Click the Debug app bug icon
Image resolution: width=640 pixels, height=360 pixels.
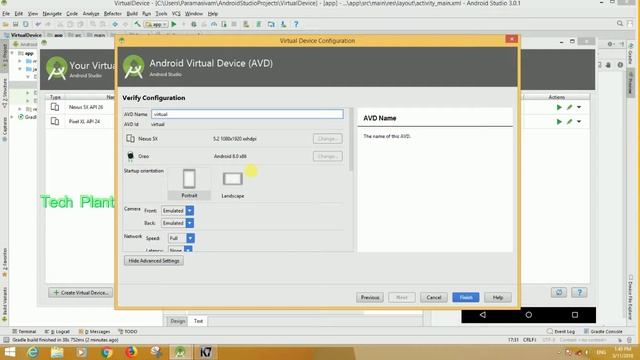[x=194, y=24]
